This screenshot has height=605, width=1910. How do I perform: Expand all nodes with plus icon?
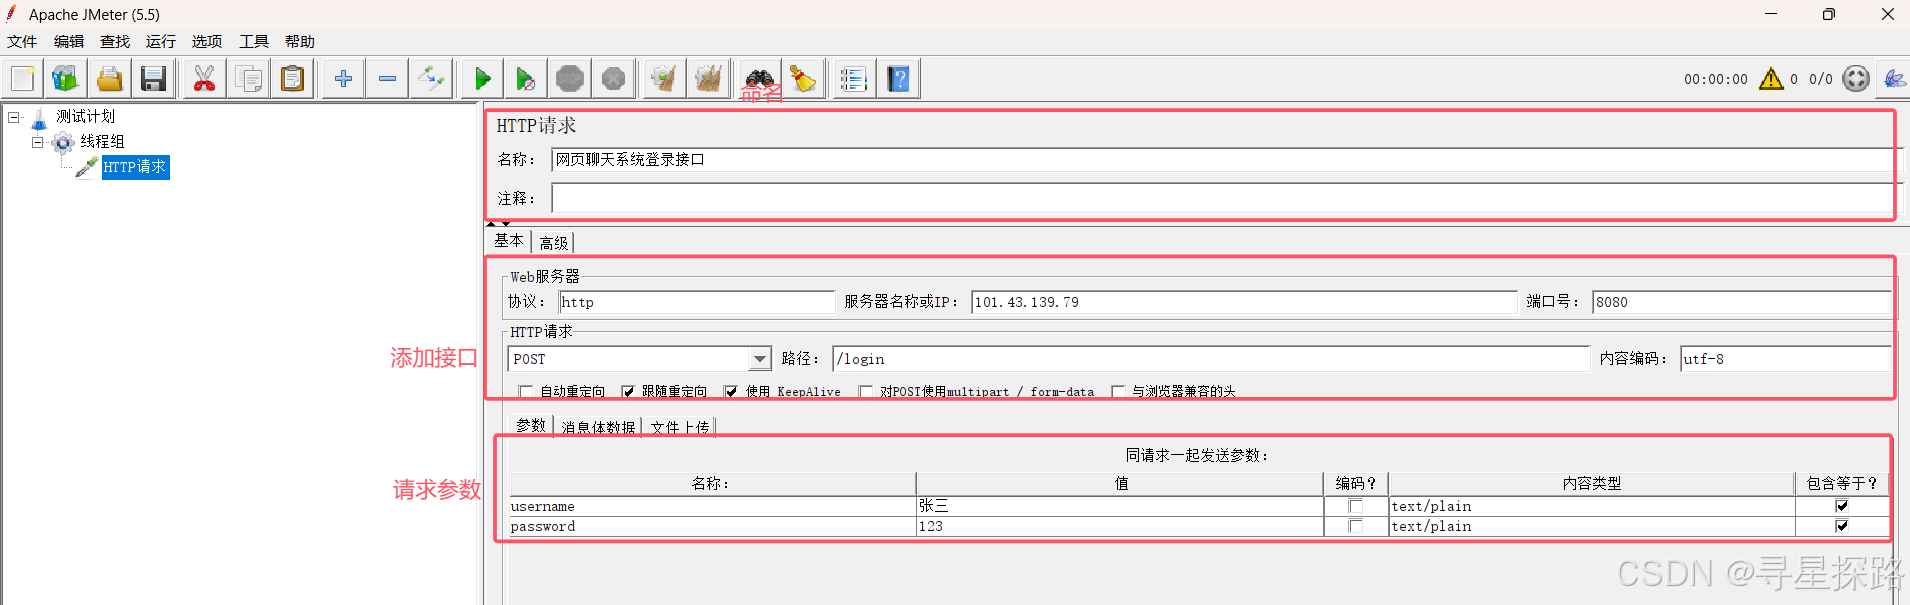coord(343,78)
